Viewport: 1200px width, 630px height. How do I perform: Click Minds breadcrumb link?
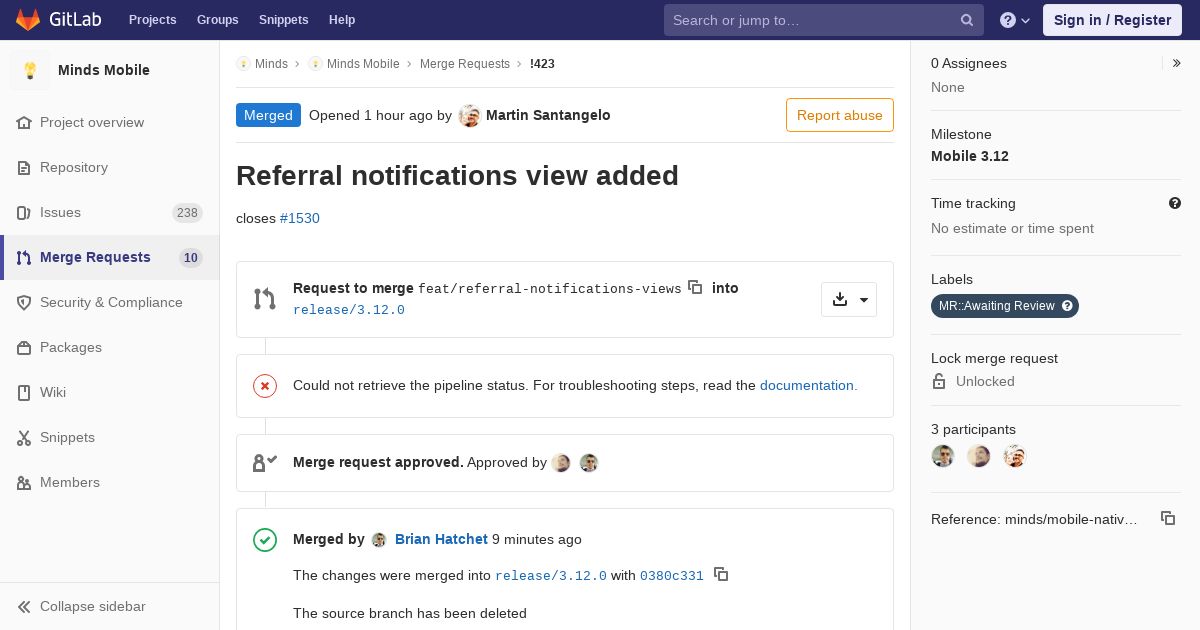(271, 63)
